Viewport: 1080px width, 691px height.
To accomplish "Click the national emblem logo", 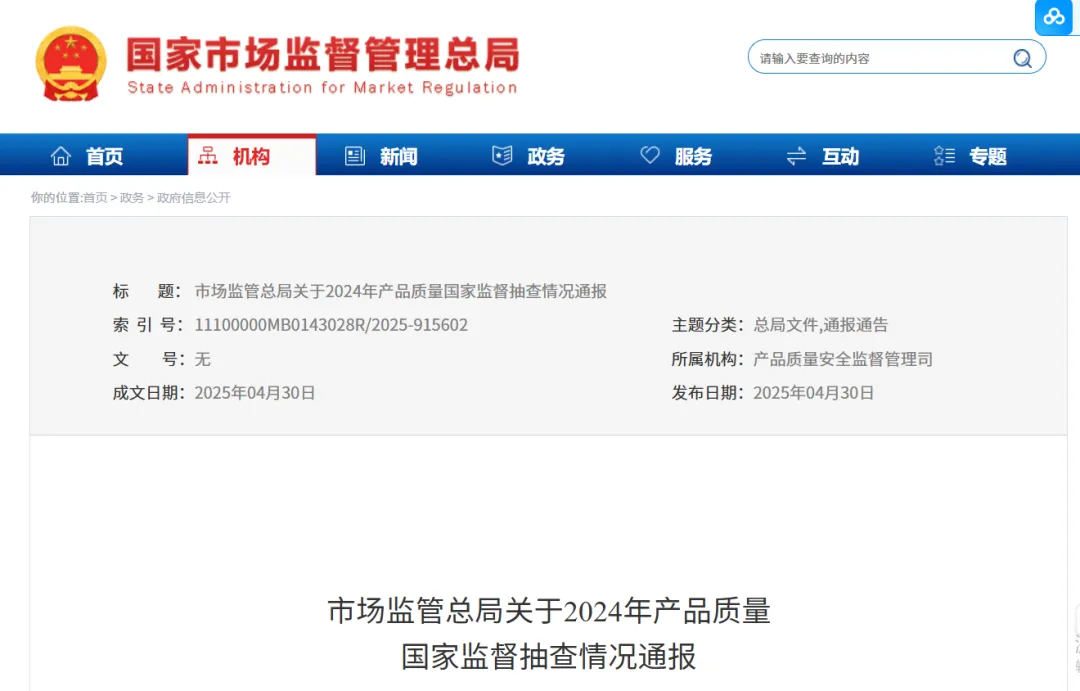I will 70,64.
